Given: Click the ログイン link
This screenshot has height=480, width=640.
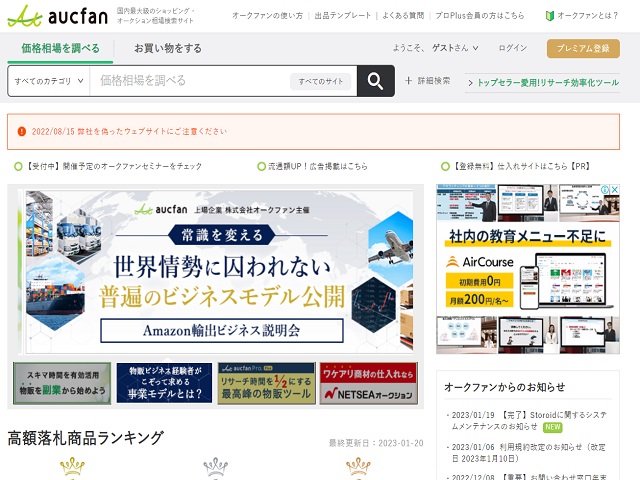Looking at the screenshot, I should 513,48.
